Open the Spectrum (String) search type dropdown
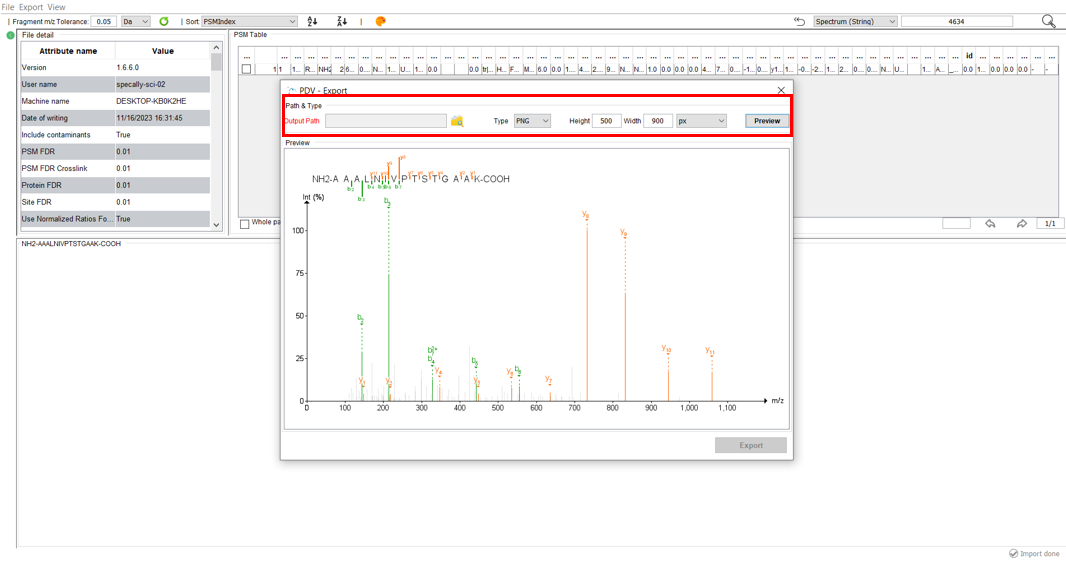 [x=855, y=22]
